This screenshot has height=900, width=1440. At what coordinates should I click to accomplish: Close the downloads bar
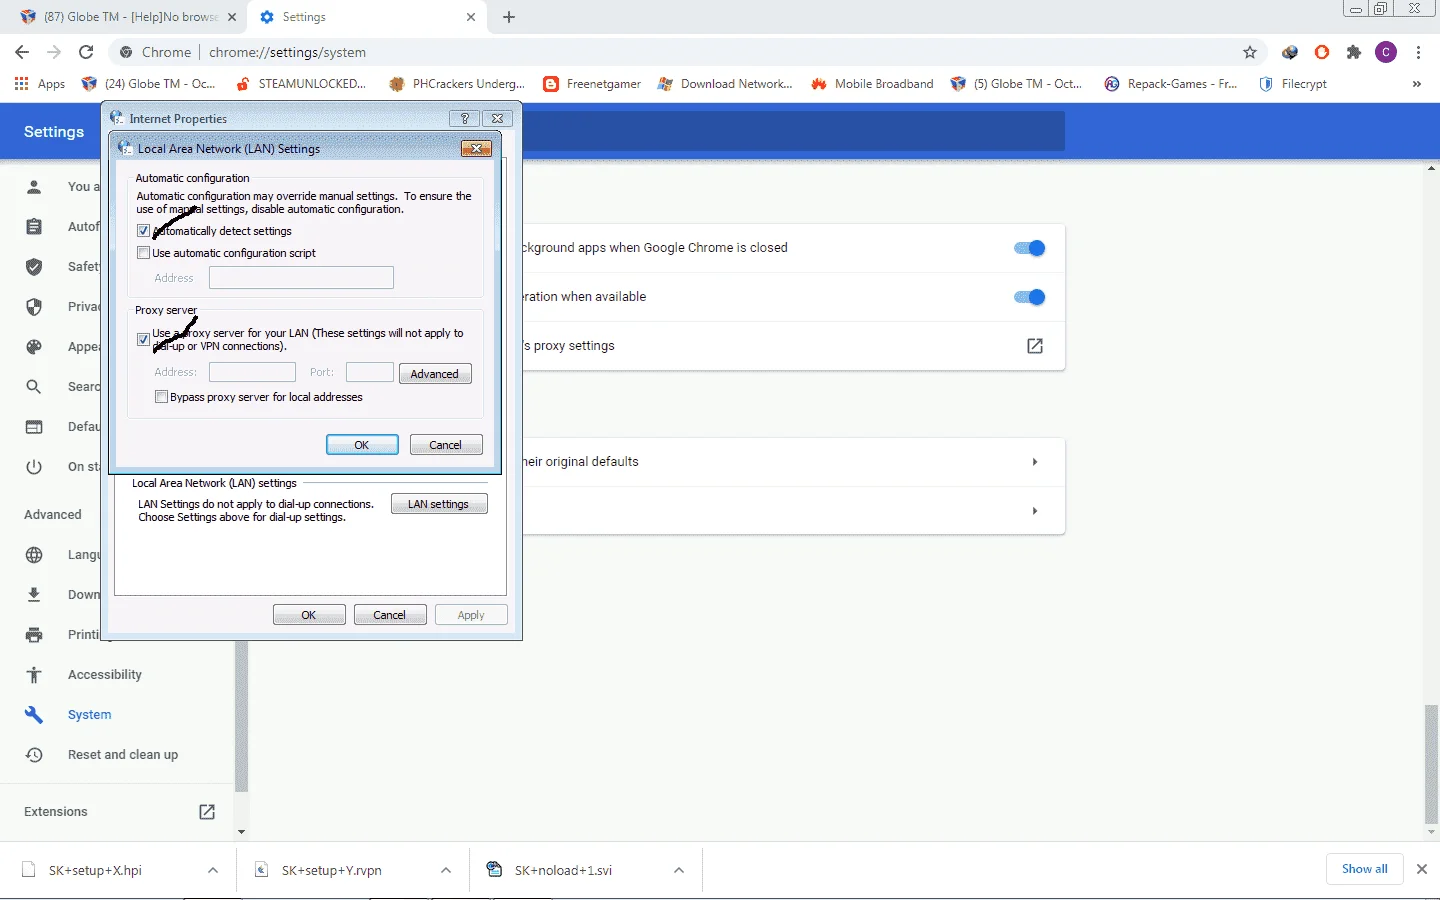click(1422, 869)
